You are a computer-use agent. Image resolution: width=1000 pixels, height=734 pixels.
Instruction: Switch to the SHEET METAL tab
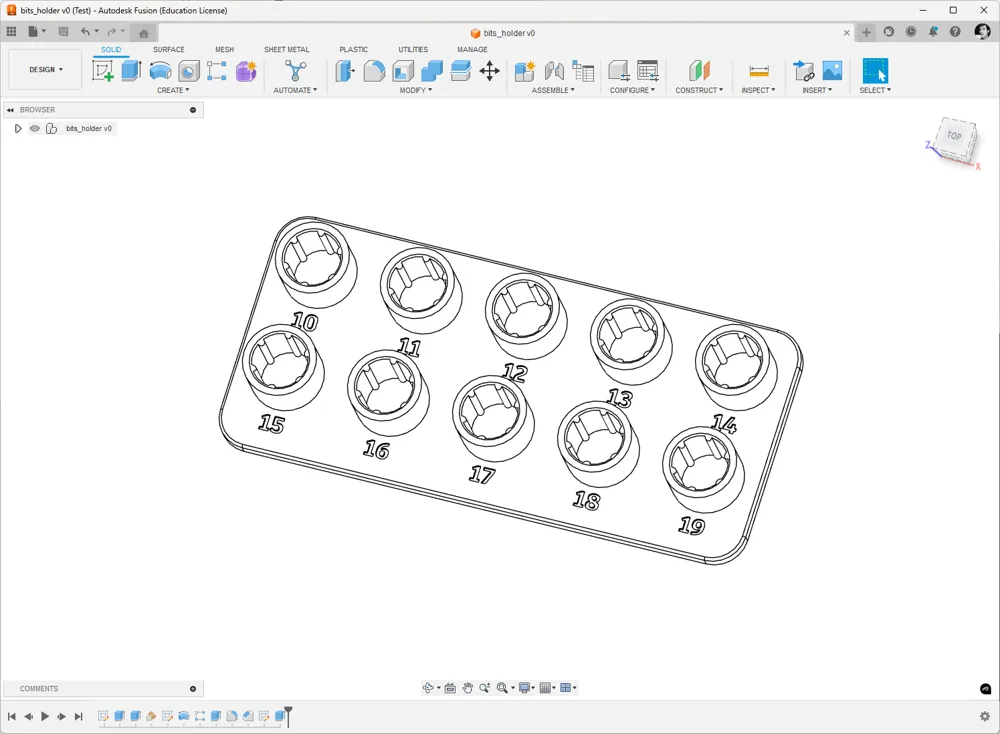click(x=286, y=49)
